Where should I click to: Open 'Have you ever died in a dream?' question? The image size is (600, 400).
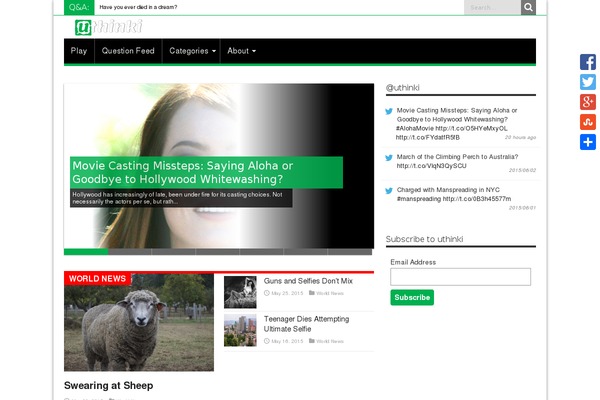(138, 7)
